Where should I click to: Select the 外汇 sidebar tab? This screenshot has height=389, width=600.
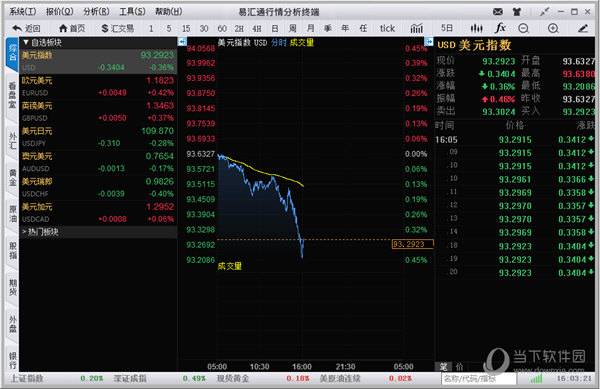click(13, 141)
